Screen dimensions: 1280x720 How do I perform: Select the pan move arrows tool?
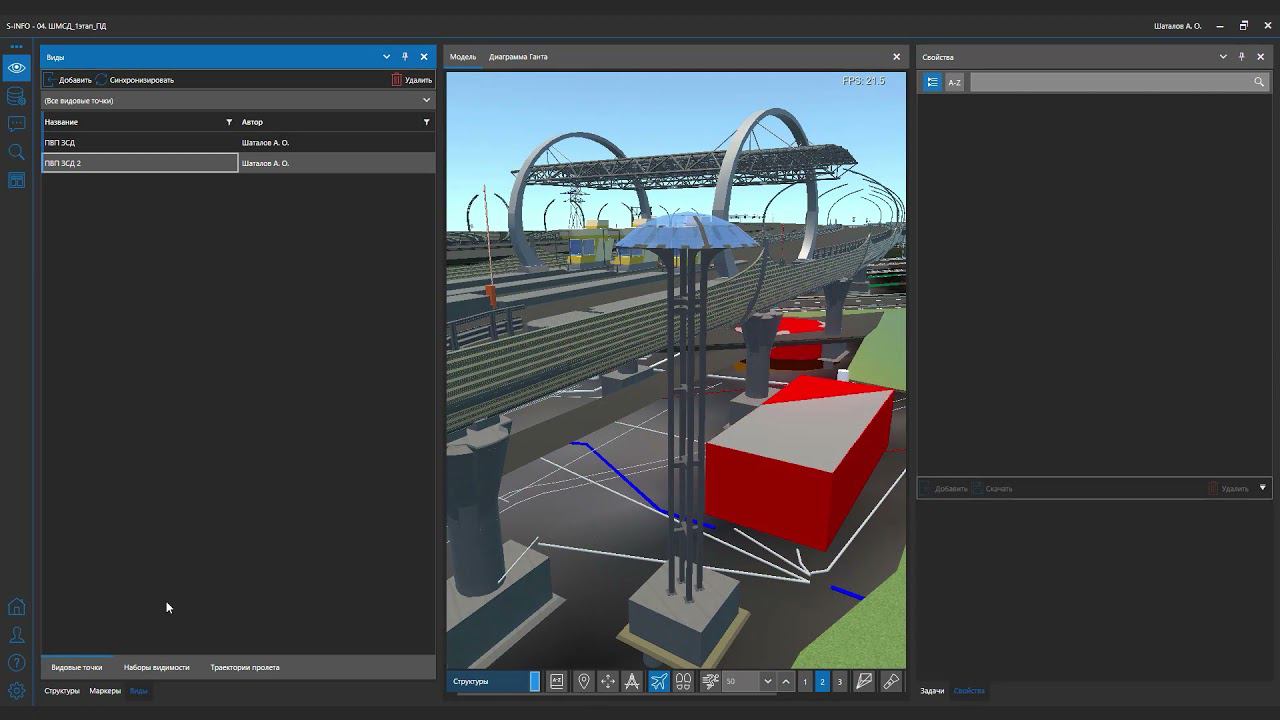pyautogui.click(x=608, y=681)
